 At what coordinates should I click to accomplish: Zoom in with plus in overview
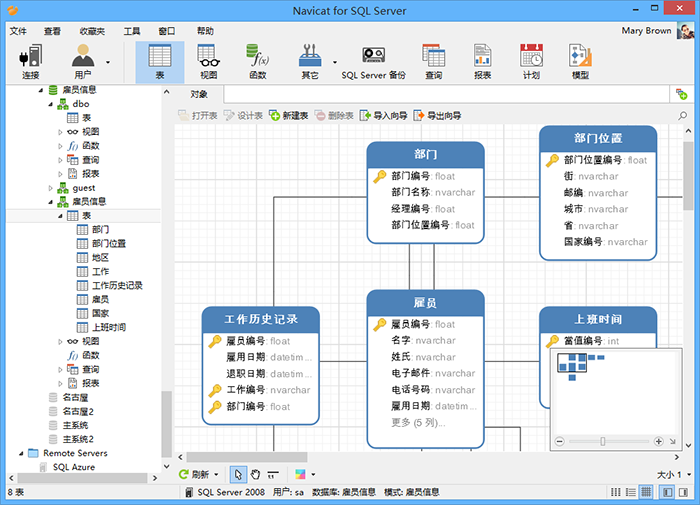tap(658, 441)
